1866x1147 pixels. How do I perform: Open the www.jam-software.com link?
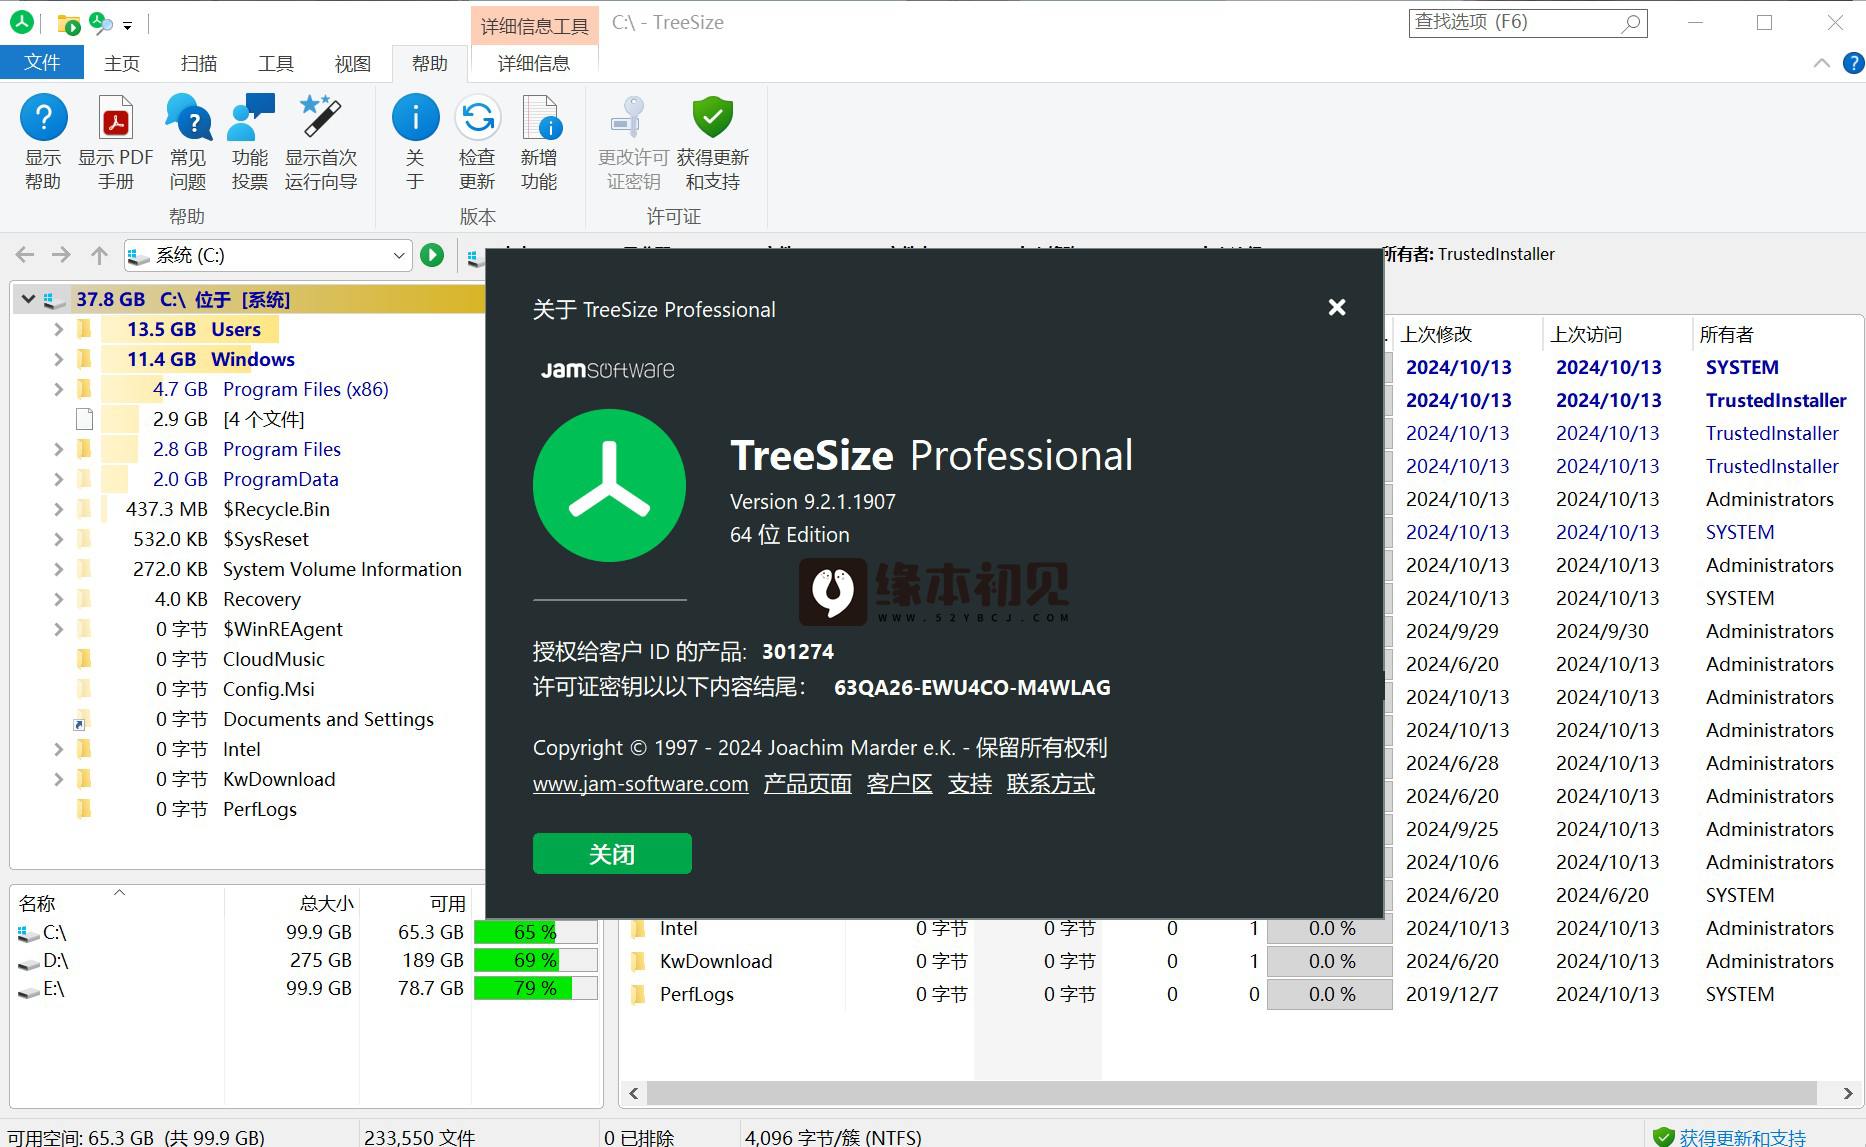(x=640, y=784)
